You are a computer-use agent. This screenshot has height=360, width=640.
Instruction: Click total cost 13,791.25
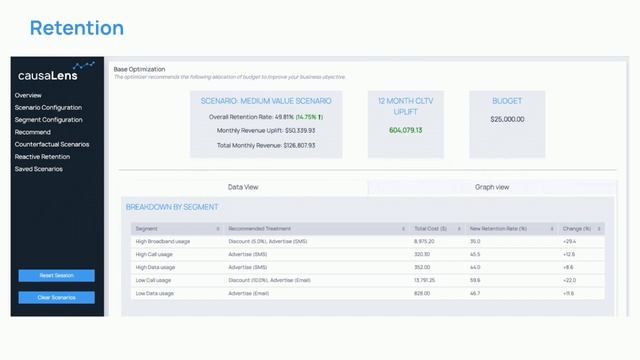[x=424, y=280]
